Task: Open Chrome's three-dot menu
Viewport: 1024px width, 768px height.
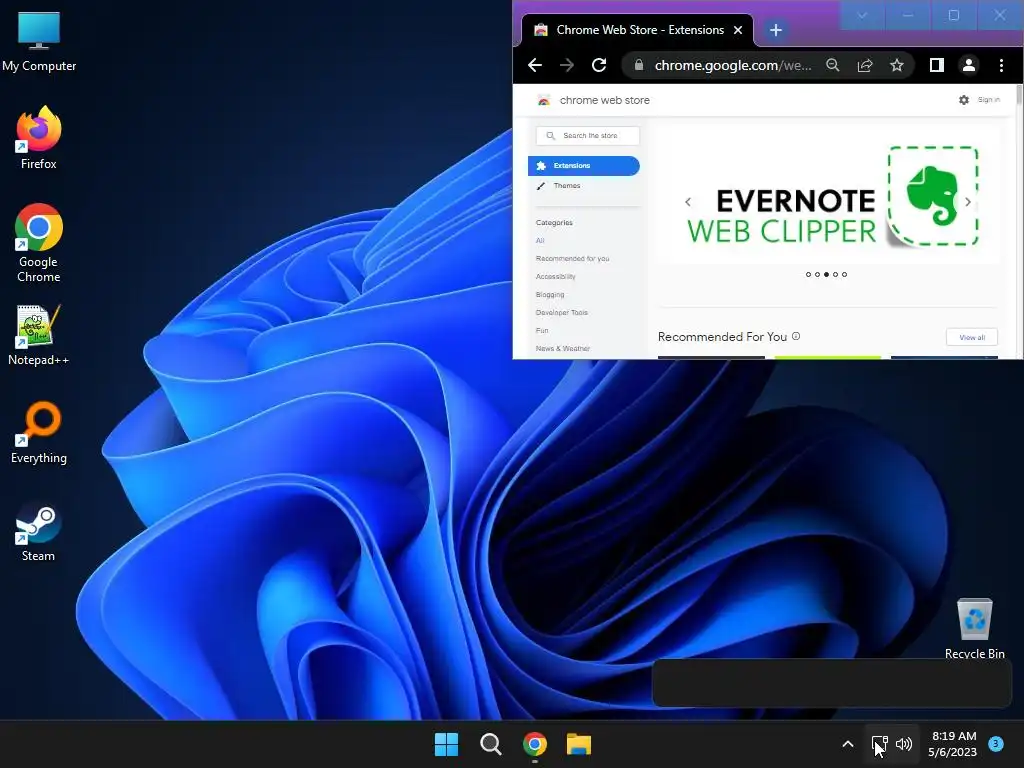Action: (x=1001, y=65)
